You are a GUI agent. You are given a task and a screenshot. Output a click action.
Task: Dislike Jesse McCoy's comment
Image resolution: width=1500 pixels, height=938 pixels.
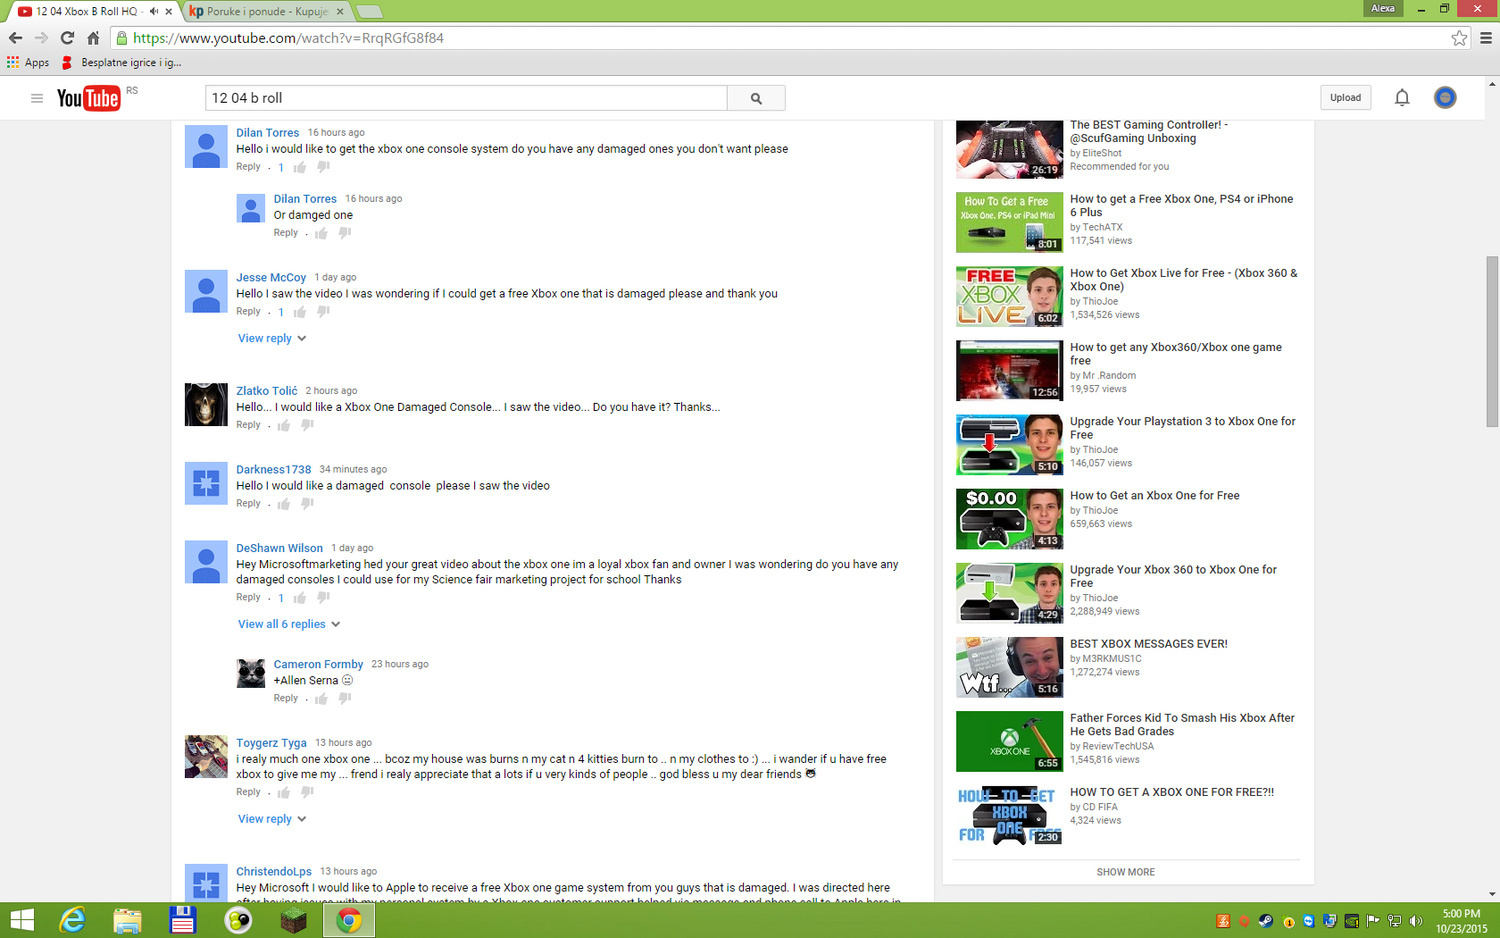(x=323, y=312)
